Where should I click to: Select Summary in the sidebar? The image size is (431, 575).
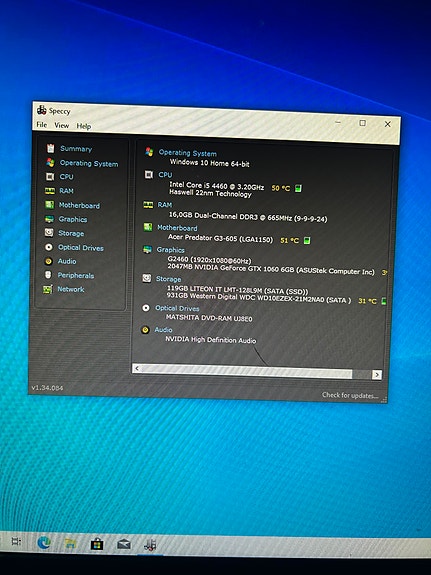(76, 149)
